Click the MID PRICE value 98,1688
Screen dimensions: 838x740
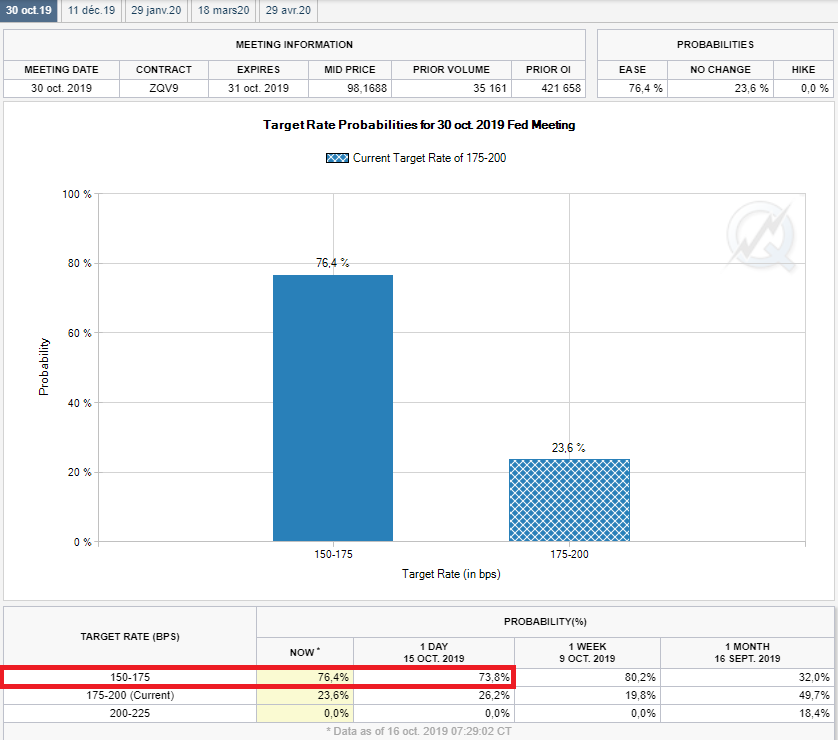[x=348, y=88]
